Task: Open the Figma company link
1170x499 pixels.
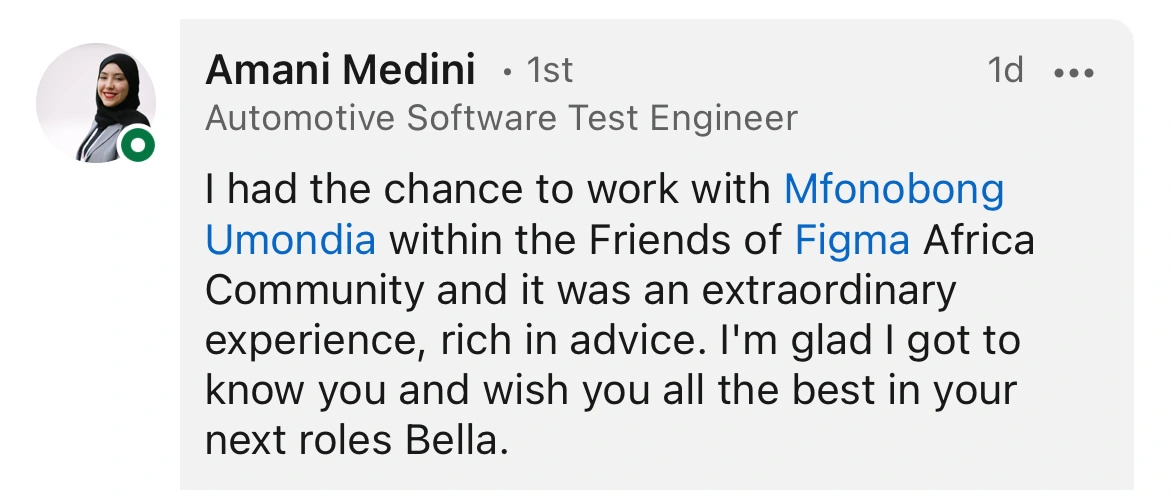Action: (x=853, y=241)
